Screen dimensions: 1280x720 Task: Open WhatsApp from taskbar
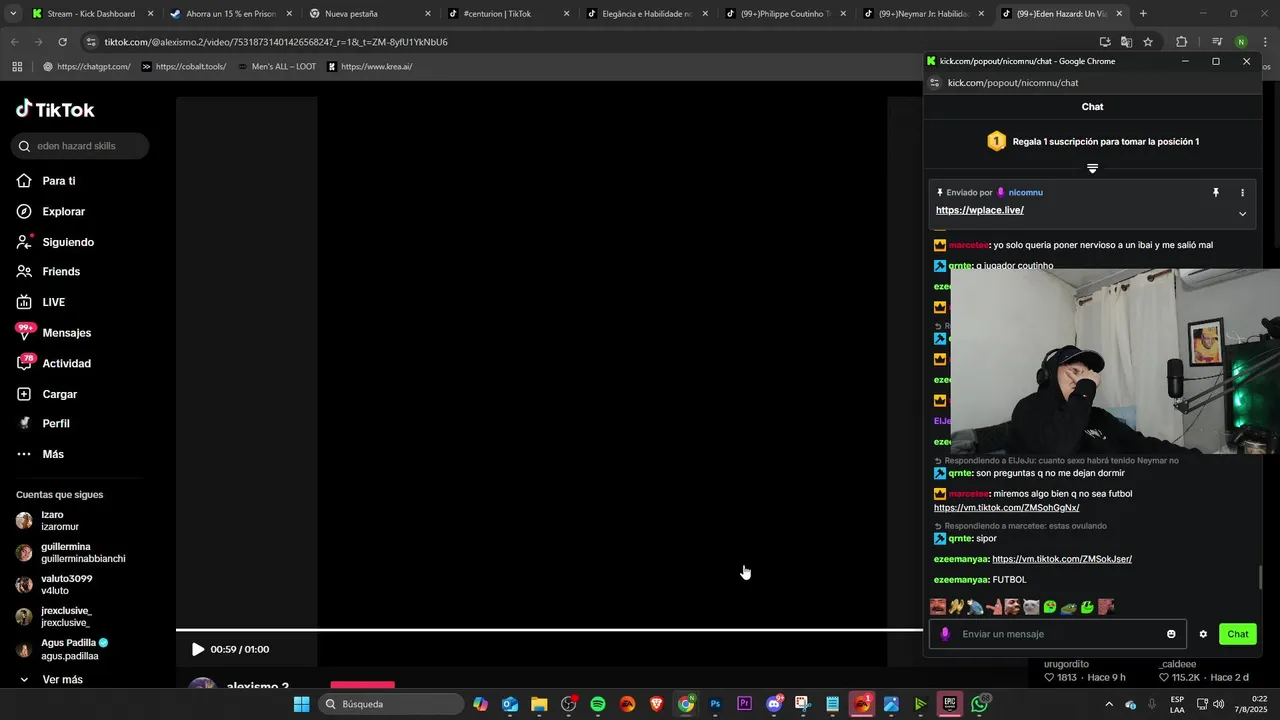[979, 704]
